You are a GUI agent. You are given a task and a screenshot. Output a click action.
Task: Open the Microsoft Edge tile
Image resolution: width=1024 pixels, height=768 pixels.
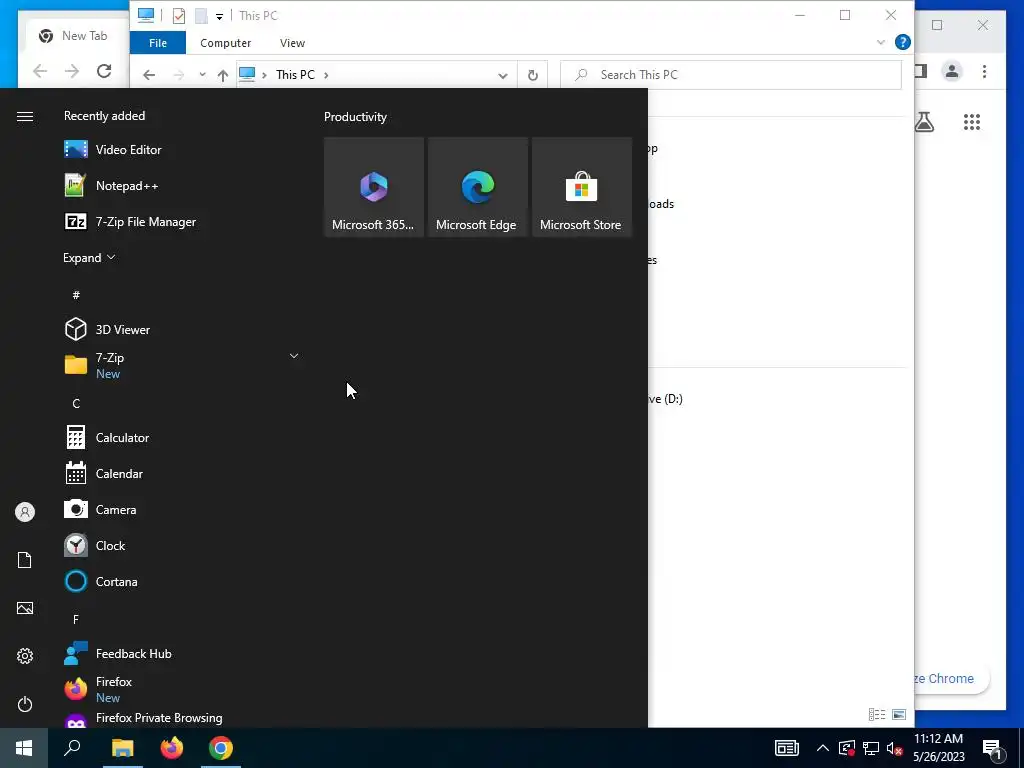point(477,187)
